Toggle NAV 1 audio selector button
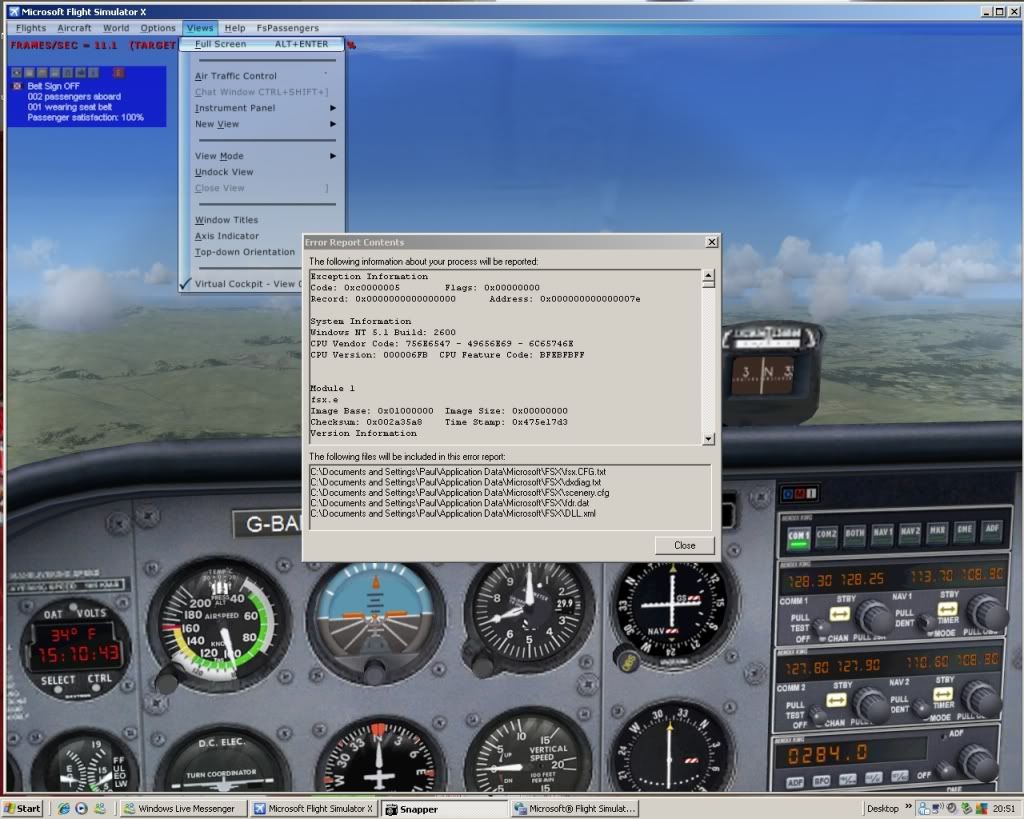Viewport: 1024px width, 819px height. pyautogui.click(x=883, y=533)
